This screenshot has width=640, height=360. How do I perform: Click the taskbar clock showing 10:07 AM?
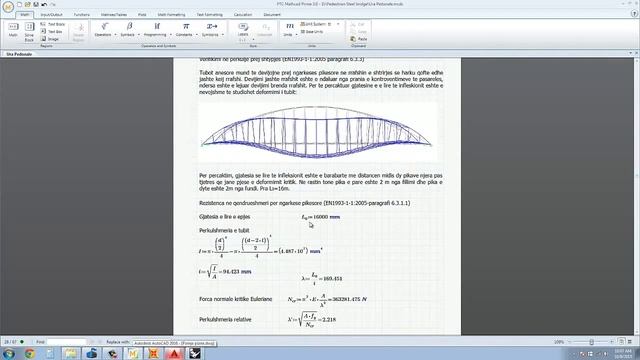(x=624, y=353)
